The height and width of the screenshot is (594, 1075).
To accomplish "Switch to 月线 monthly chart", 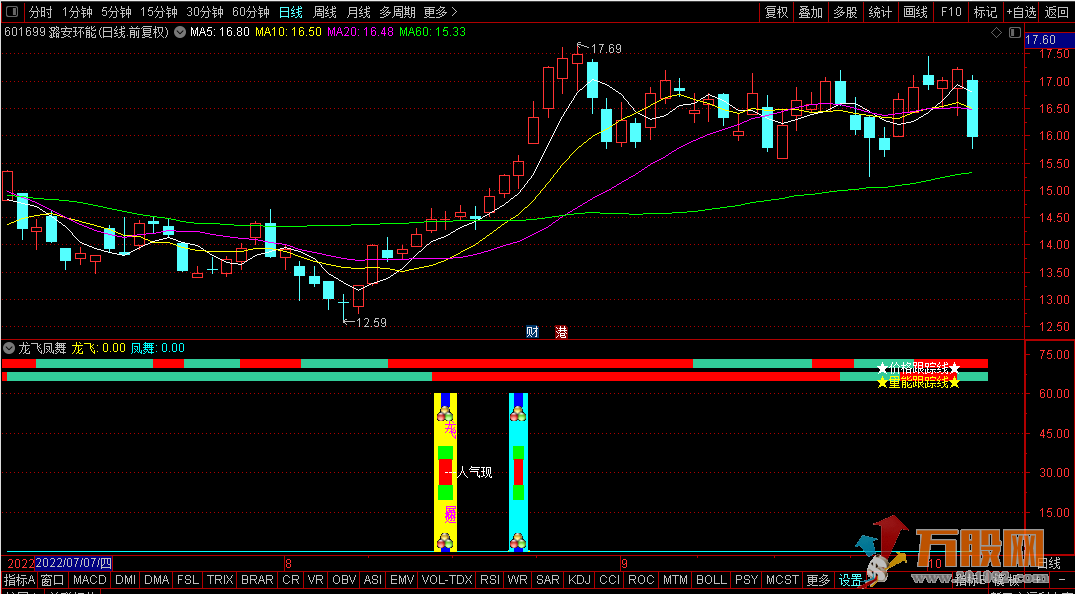I will (x=358, y=12).
